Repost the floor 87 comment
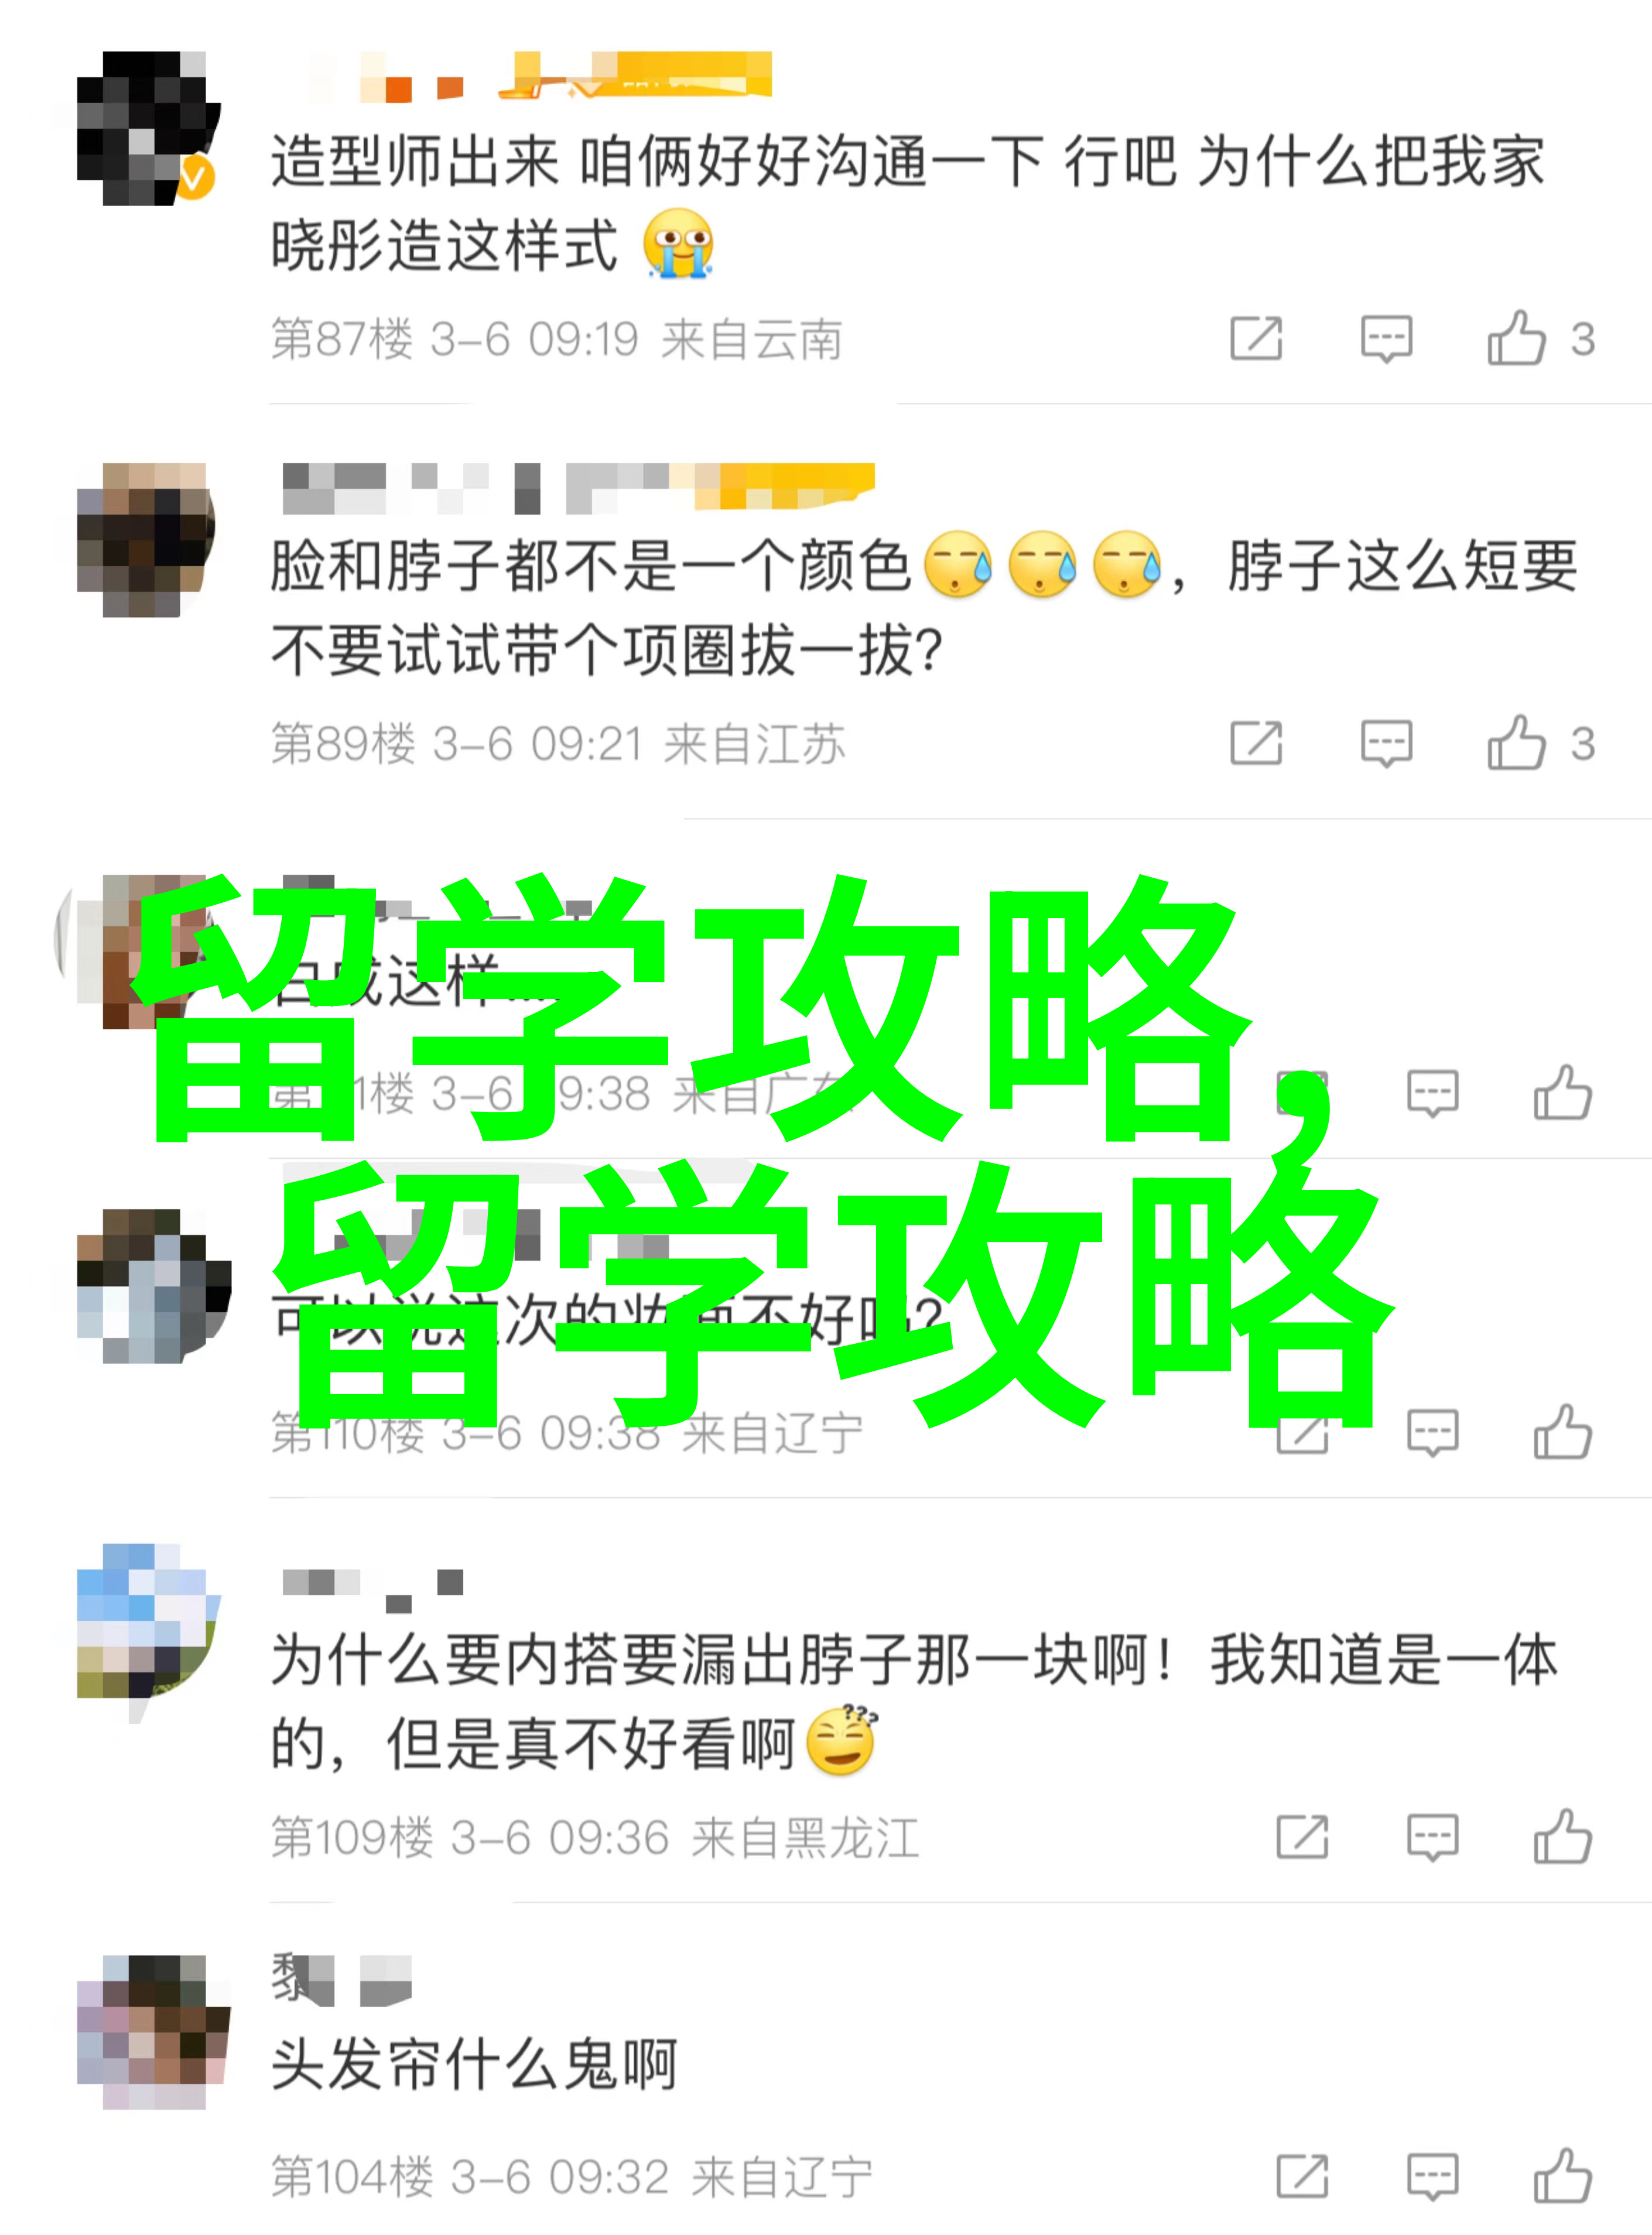The width and height of the screenshot is (1652, 2235). pyautogui.click(x=1256, y=339)
